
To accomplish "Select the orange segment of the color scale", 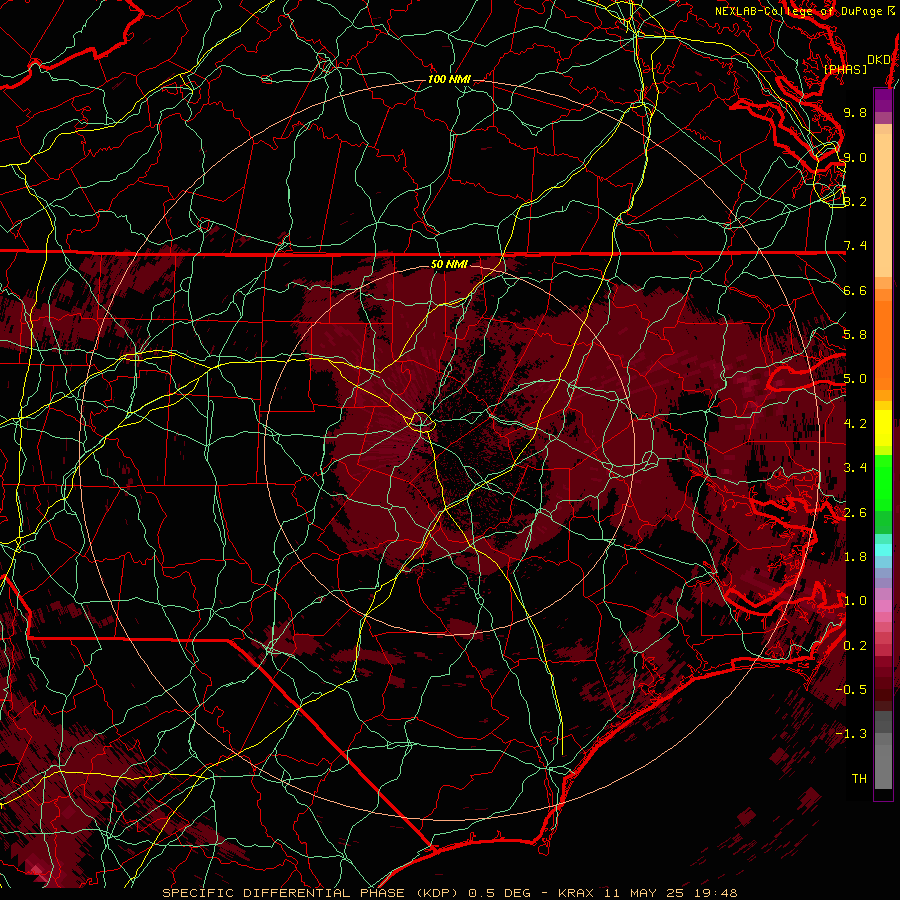I will coord(883,344).
